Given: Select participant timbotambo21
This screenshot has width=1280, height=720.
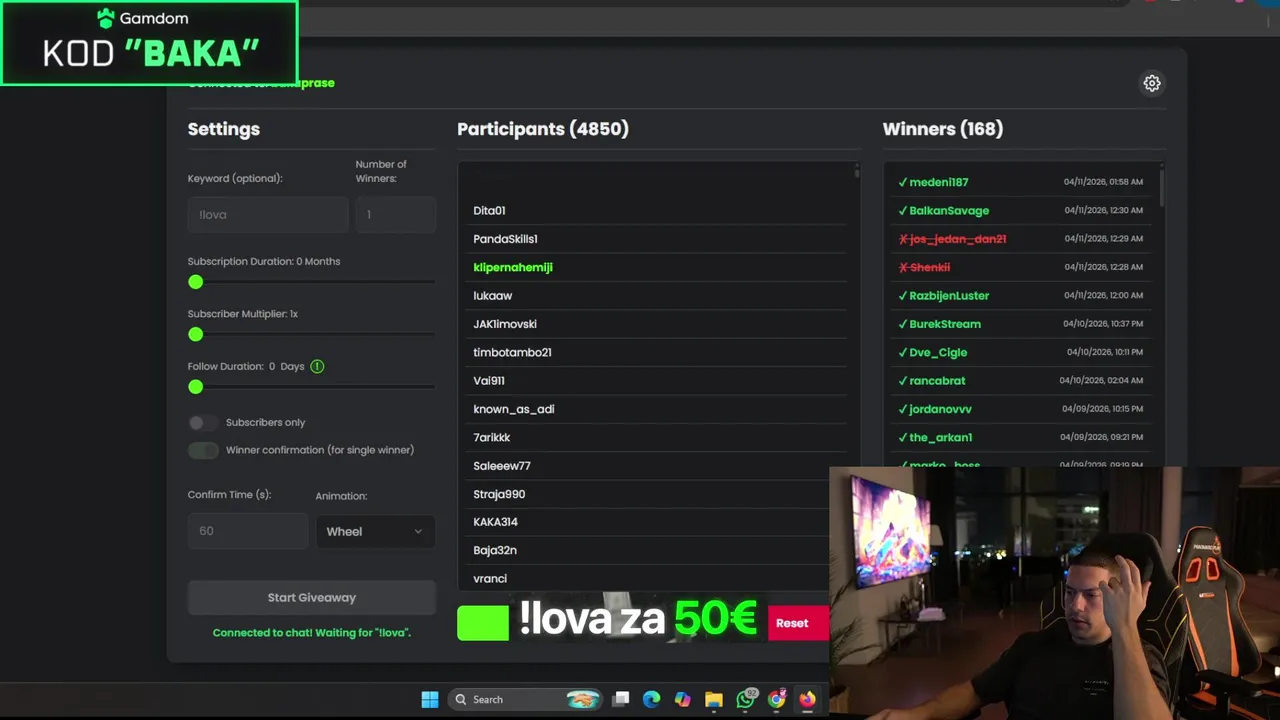Looking at the screenshot, I should pos(512,352).
